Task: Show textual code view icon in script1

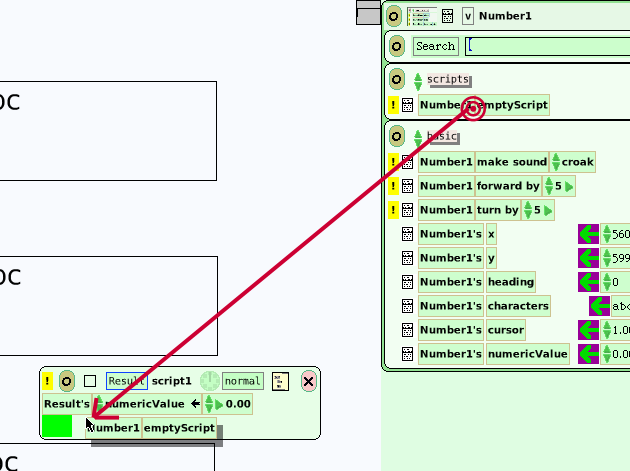Action: tap(280, 381)
